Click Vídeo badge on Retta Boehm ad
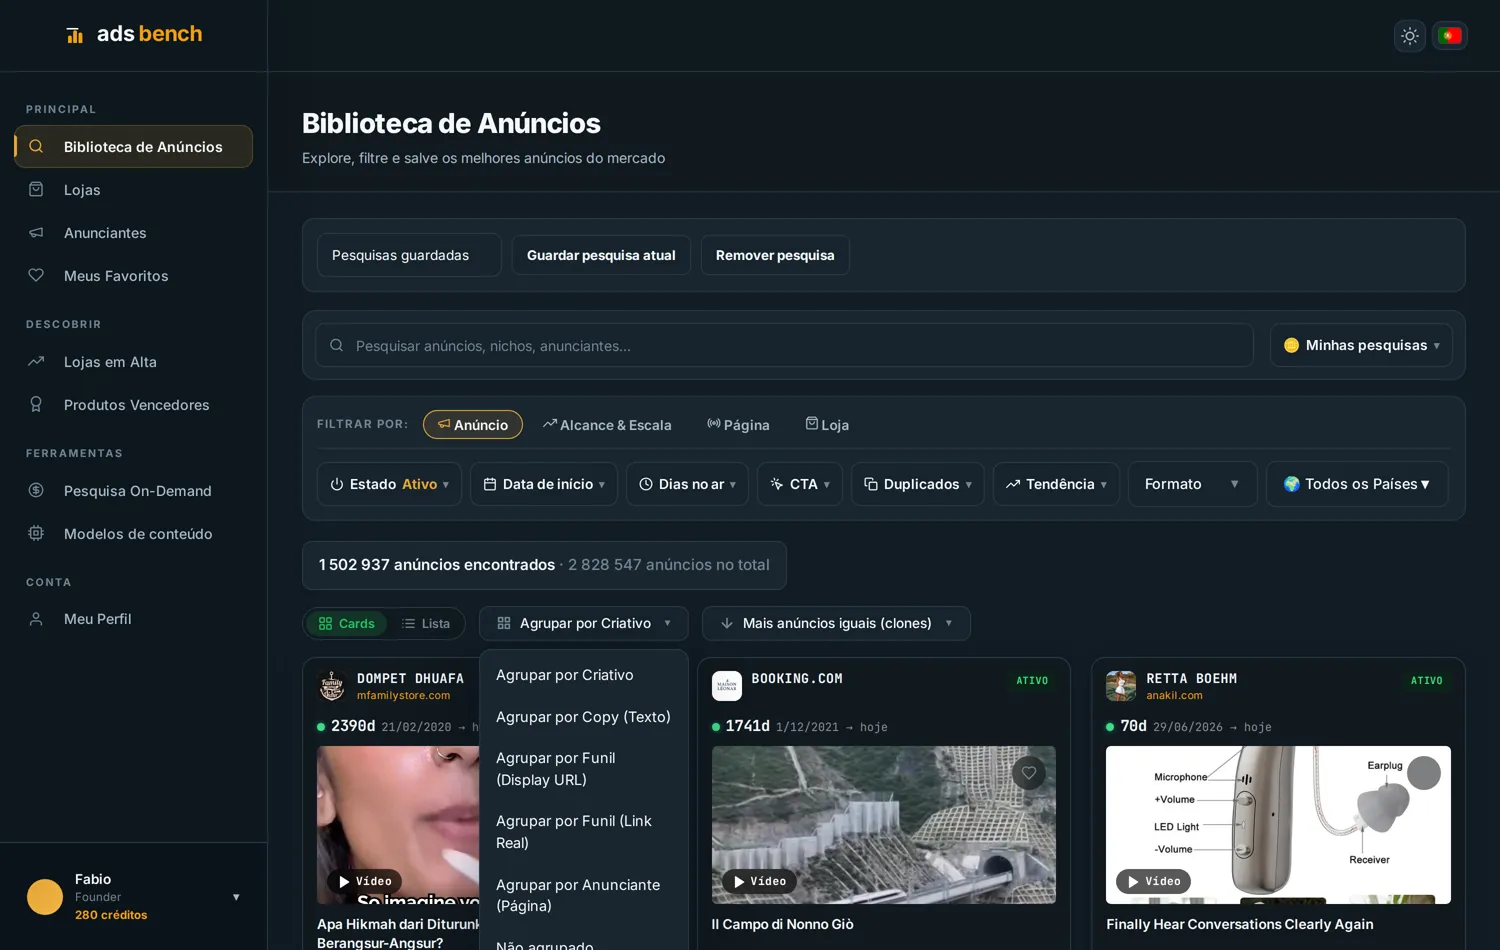 [x=1154, y=881]
